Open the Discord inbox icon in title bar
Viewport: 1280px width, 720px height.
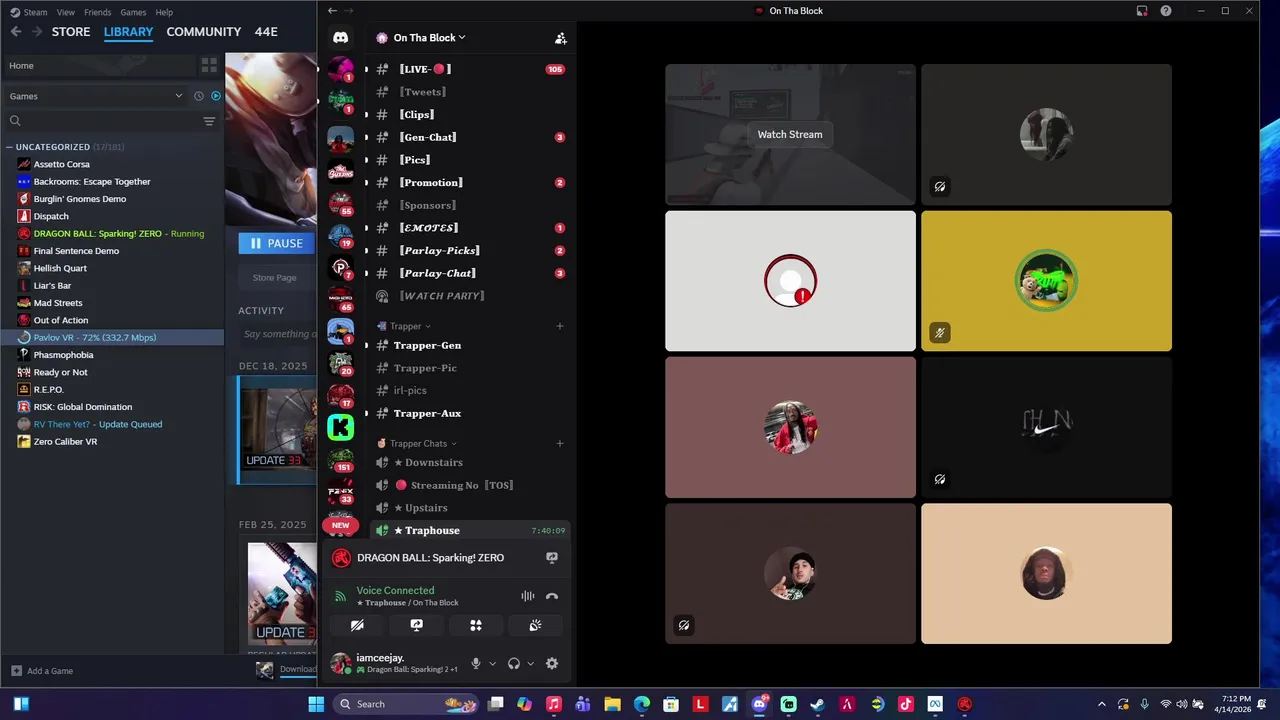1141,11
